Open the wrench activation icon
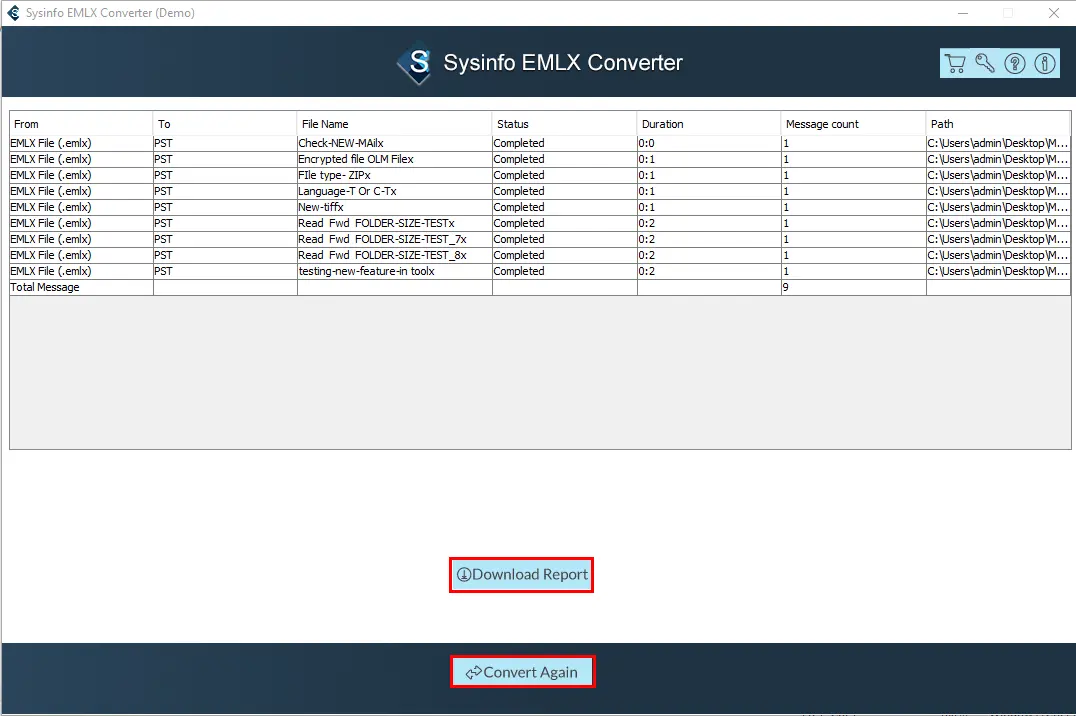Image resolution: width=1076 pixels, height=716 pixels. point(985,63)
